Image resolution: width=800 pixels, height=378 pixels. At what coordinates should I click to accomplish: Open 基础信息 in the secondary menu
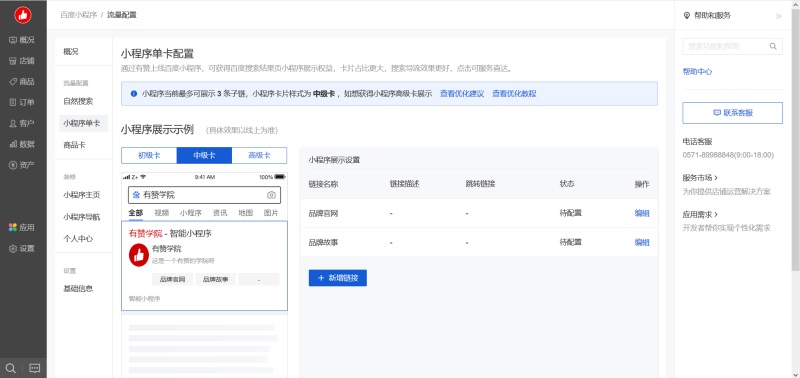pos(78,288)
